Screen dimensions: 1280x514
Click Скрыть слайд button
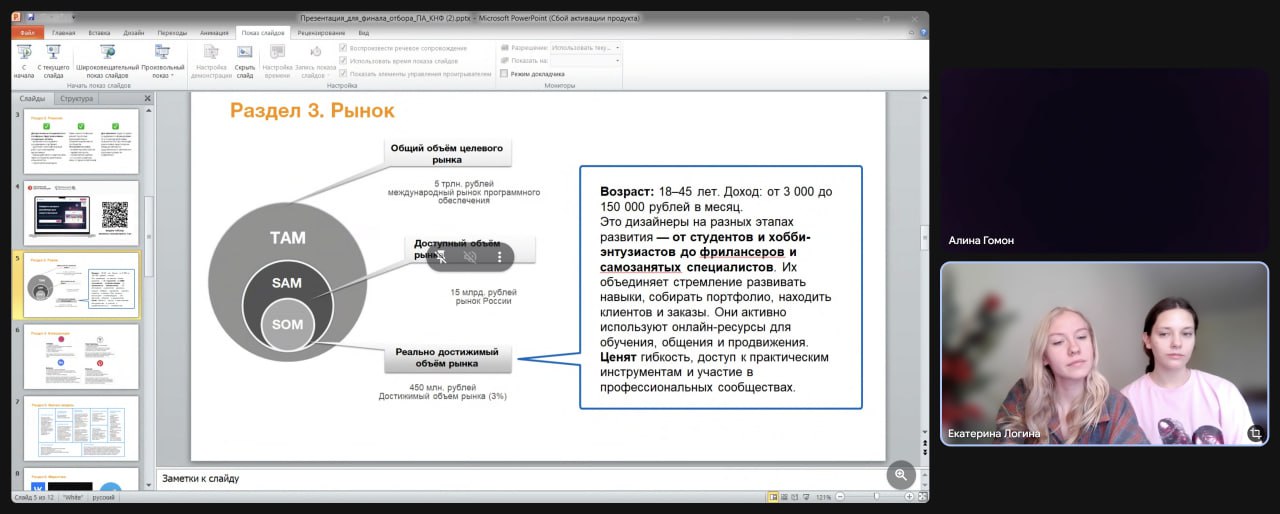(x=245, y=61)
